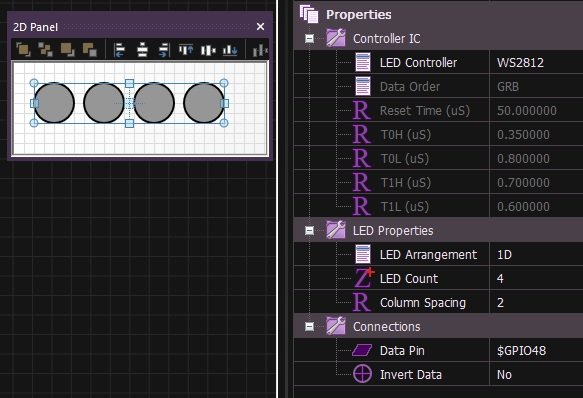Click the circle icon beside Invert Data

click(x=362, y=373)
